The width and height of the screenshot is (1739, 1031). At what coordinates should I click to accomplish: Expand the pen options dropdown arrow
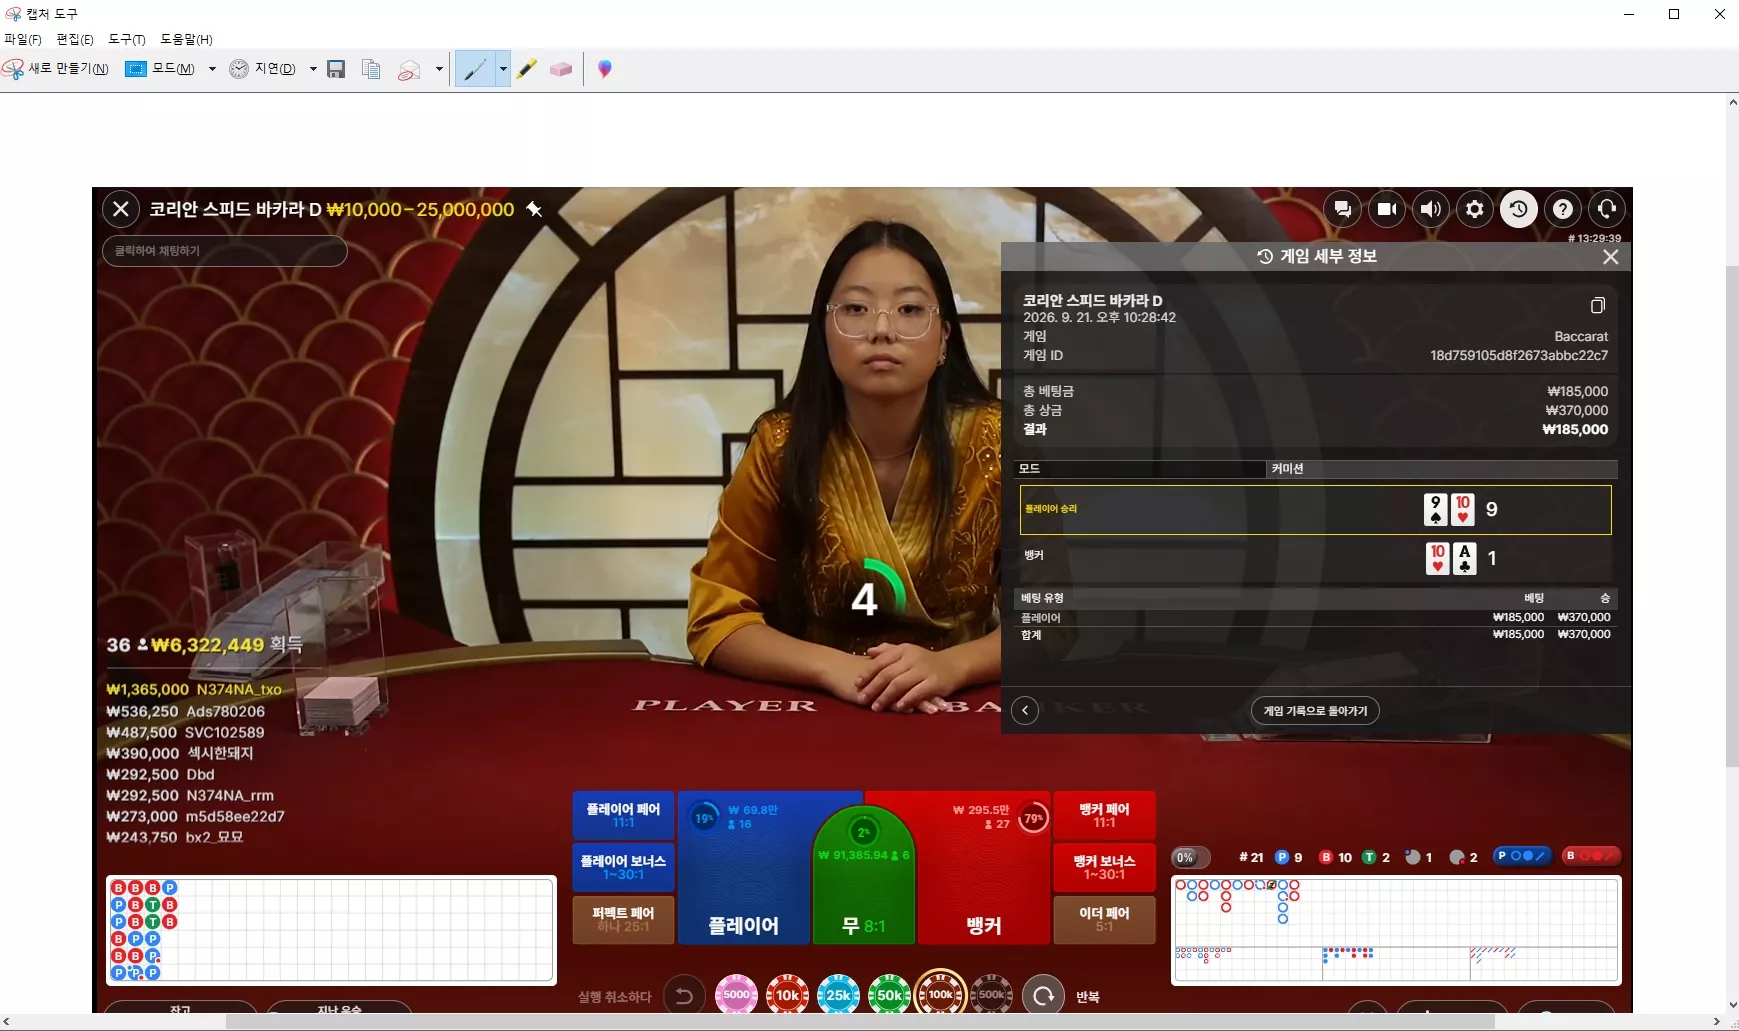click(503, 69)
